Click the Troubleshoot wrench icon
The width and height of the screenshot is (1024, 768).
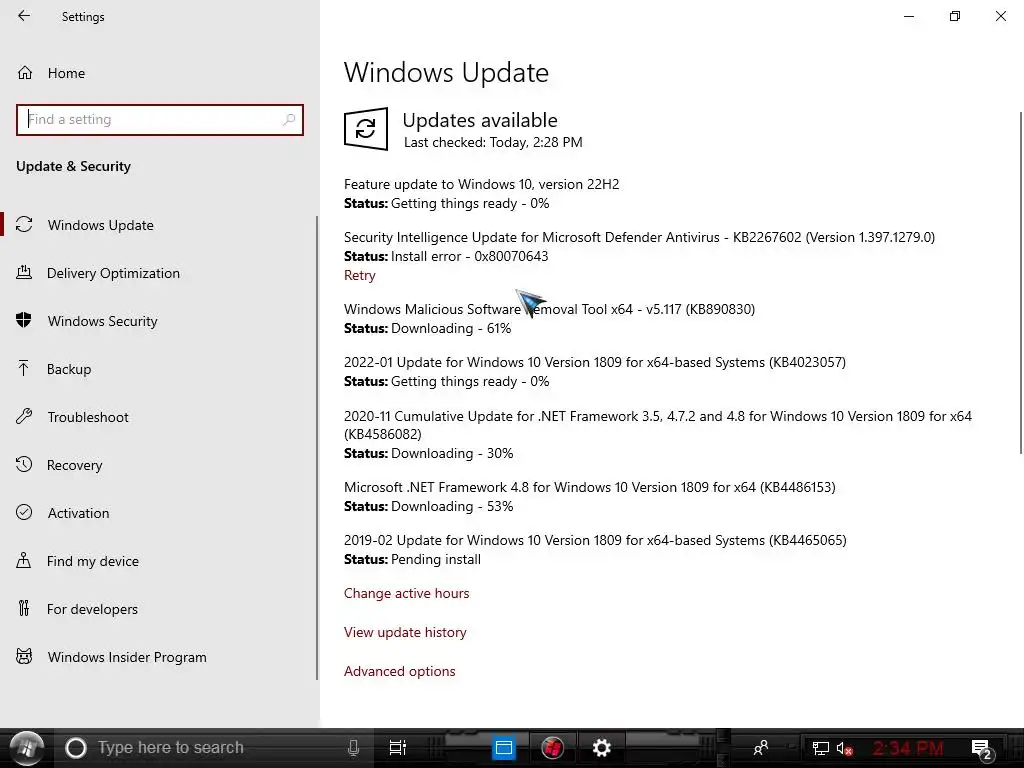coord(24,416)
